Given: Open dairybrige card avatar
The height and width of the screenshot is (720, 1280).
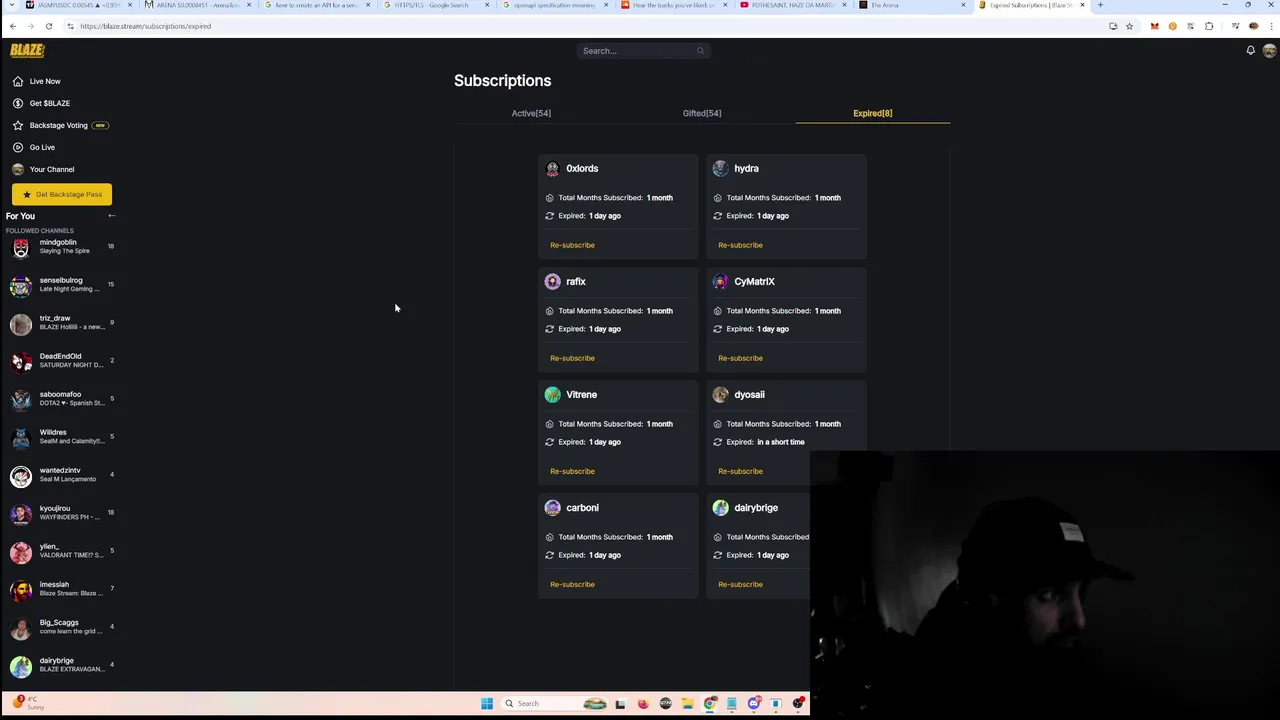Looking at the screenshot, I should tap(720, 508).
